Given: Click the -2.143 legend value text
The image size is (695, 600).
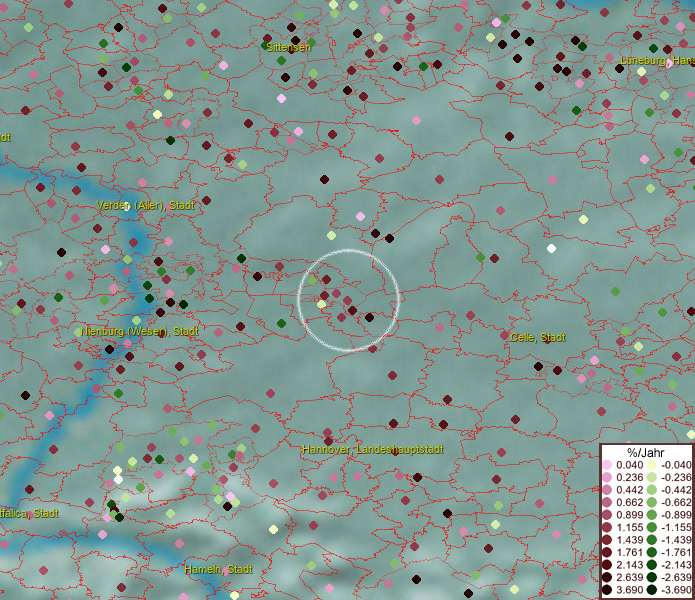Looking at the screenshot, I should click(x=676, y=565).
